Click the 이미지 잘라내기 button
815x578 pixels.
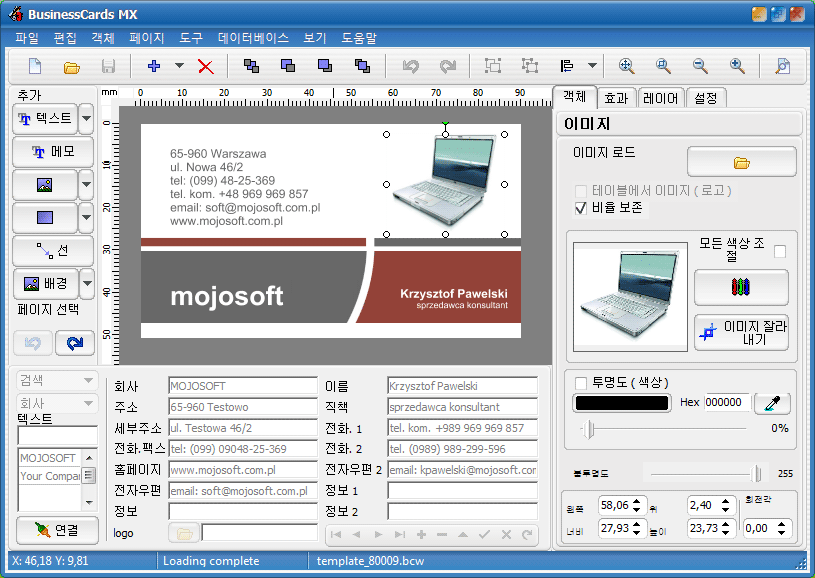[741, 333]
